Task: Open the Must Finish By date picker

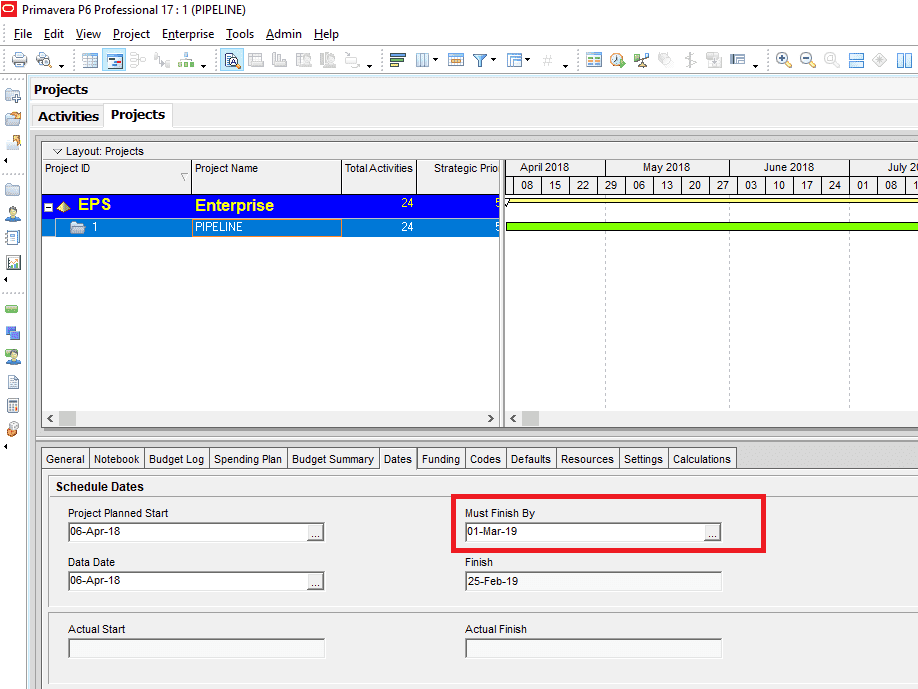Action: coord(712,532)
